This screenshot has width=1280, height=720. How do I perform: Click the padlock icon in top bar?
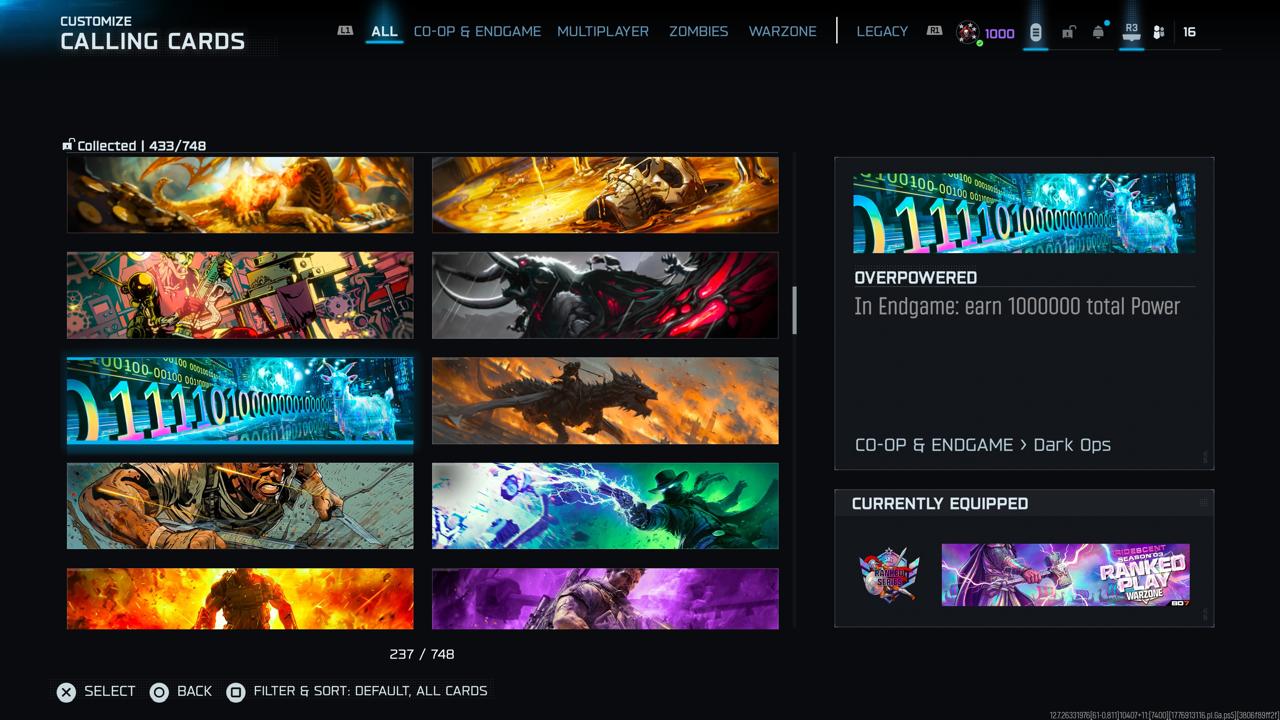[1068, 32]
